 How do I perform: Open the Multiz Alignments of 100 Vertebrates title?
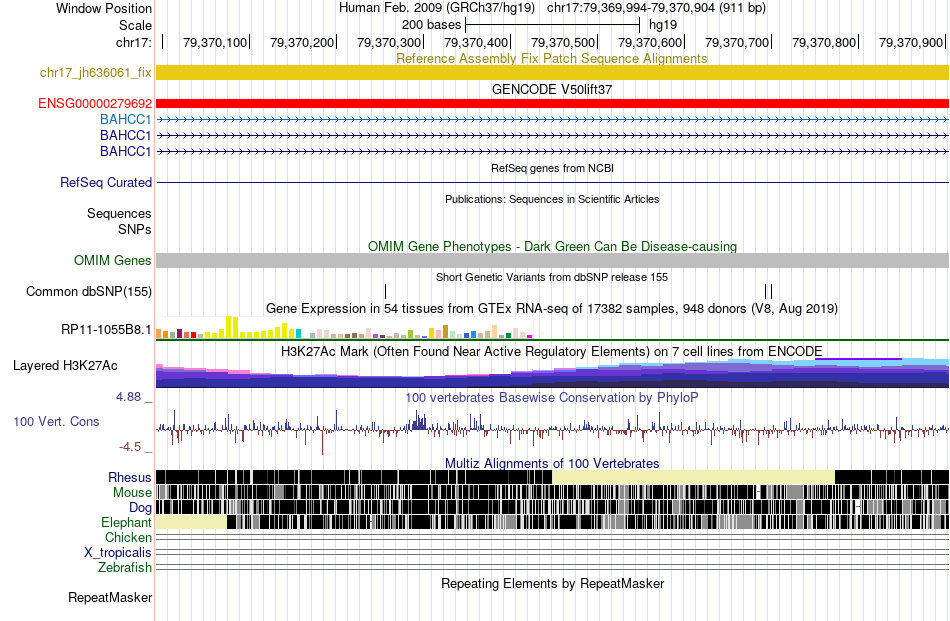pos(552,463)
